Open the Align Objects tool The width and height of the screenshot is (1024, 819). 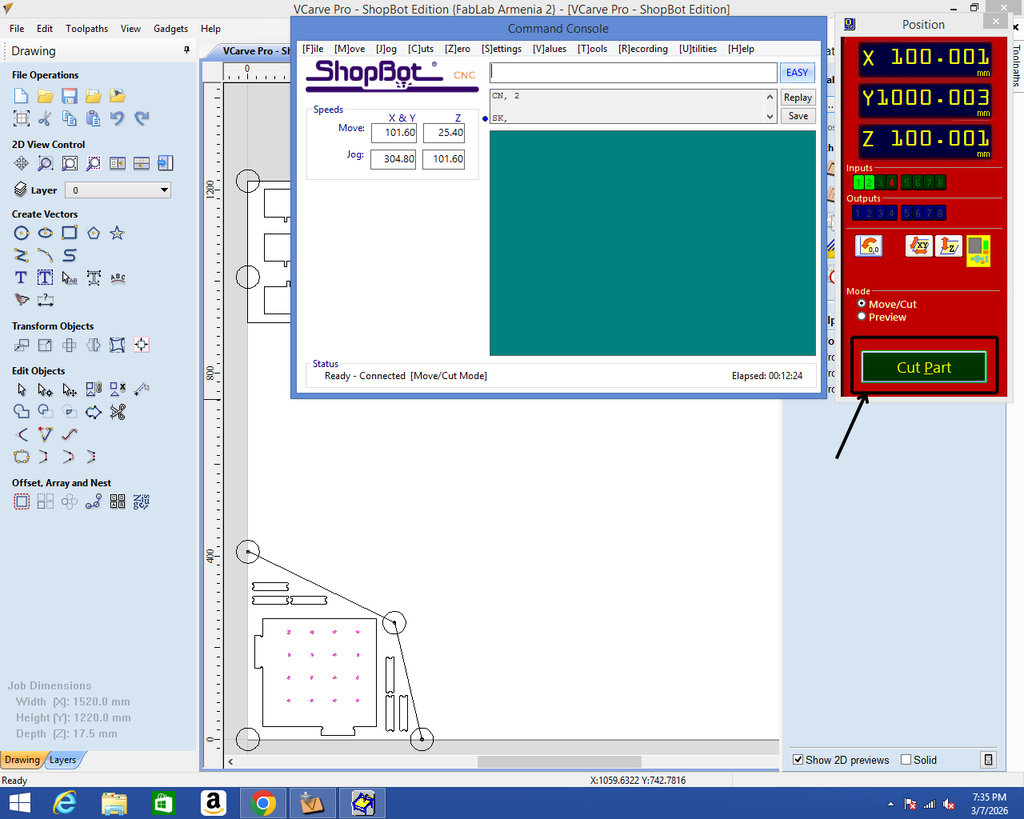click(x=142, y=345)
